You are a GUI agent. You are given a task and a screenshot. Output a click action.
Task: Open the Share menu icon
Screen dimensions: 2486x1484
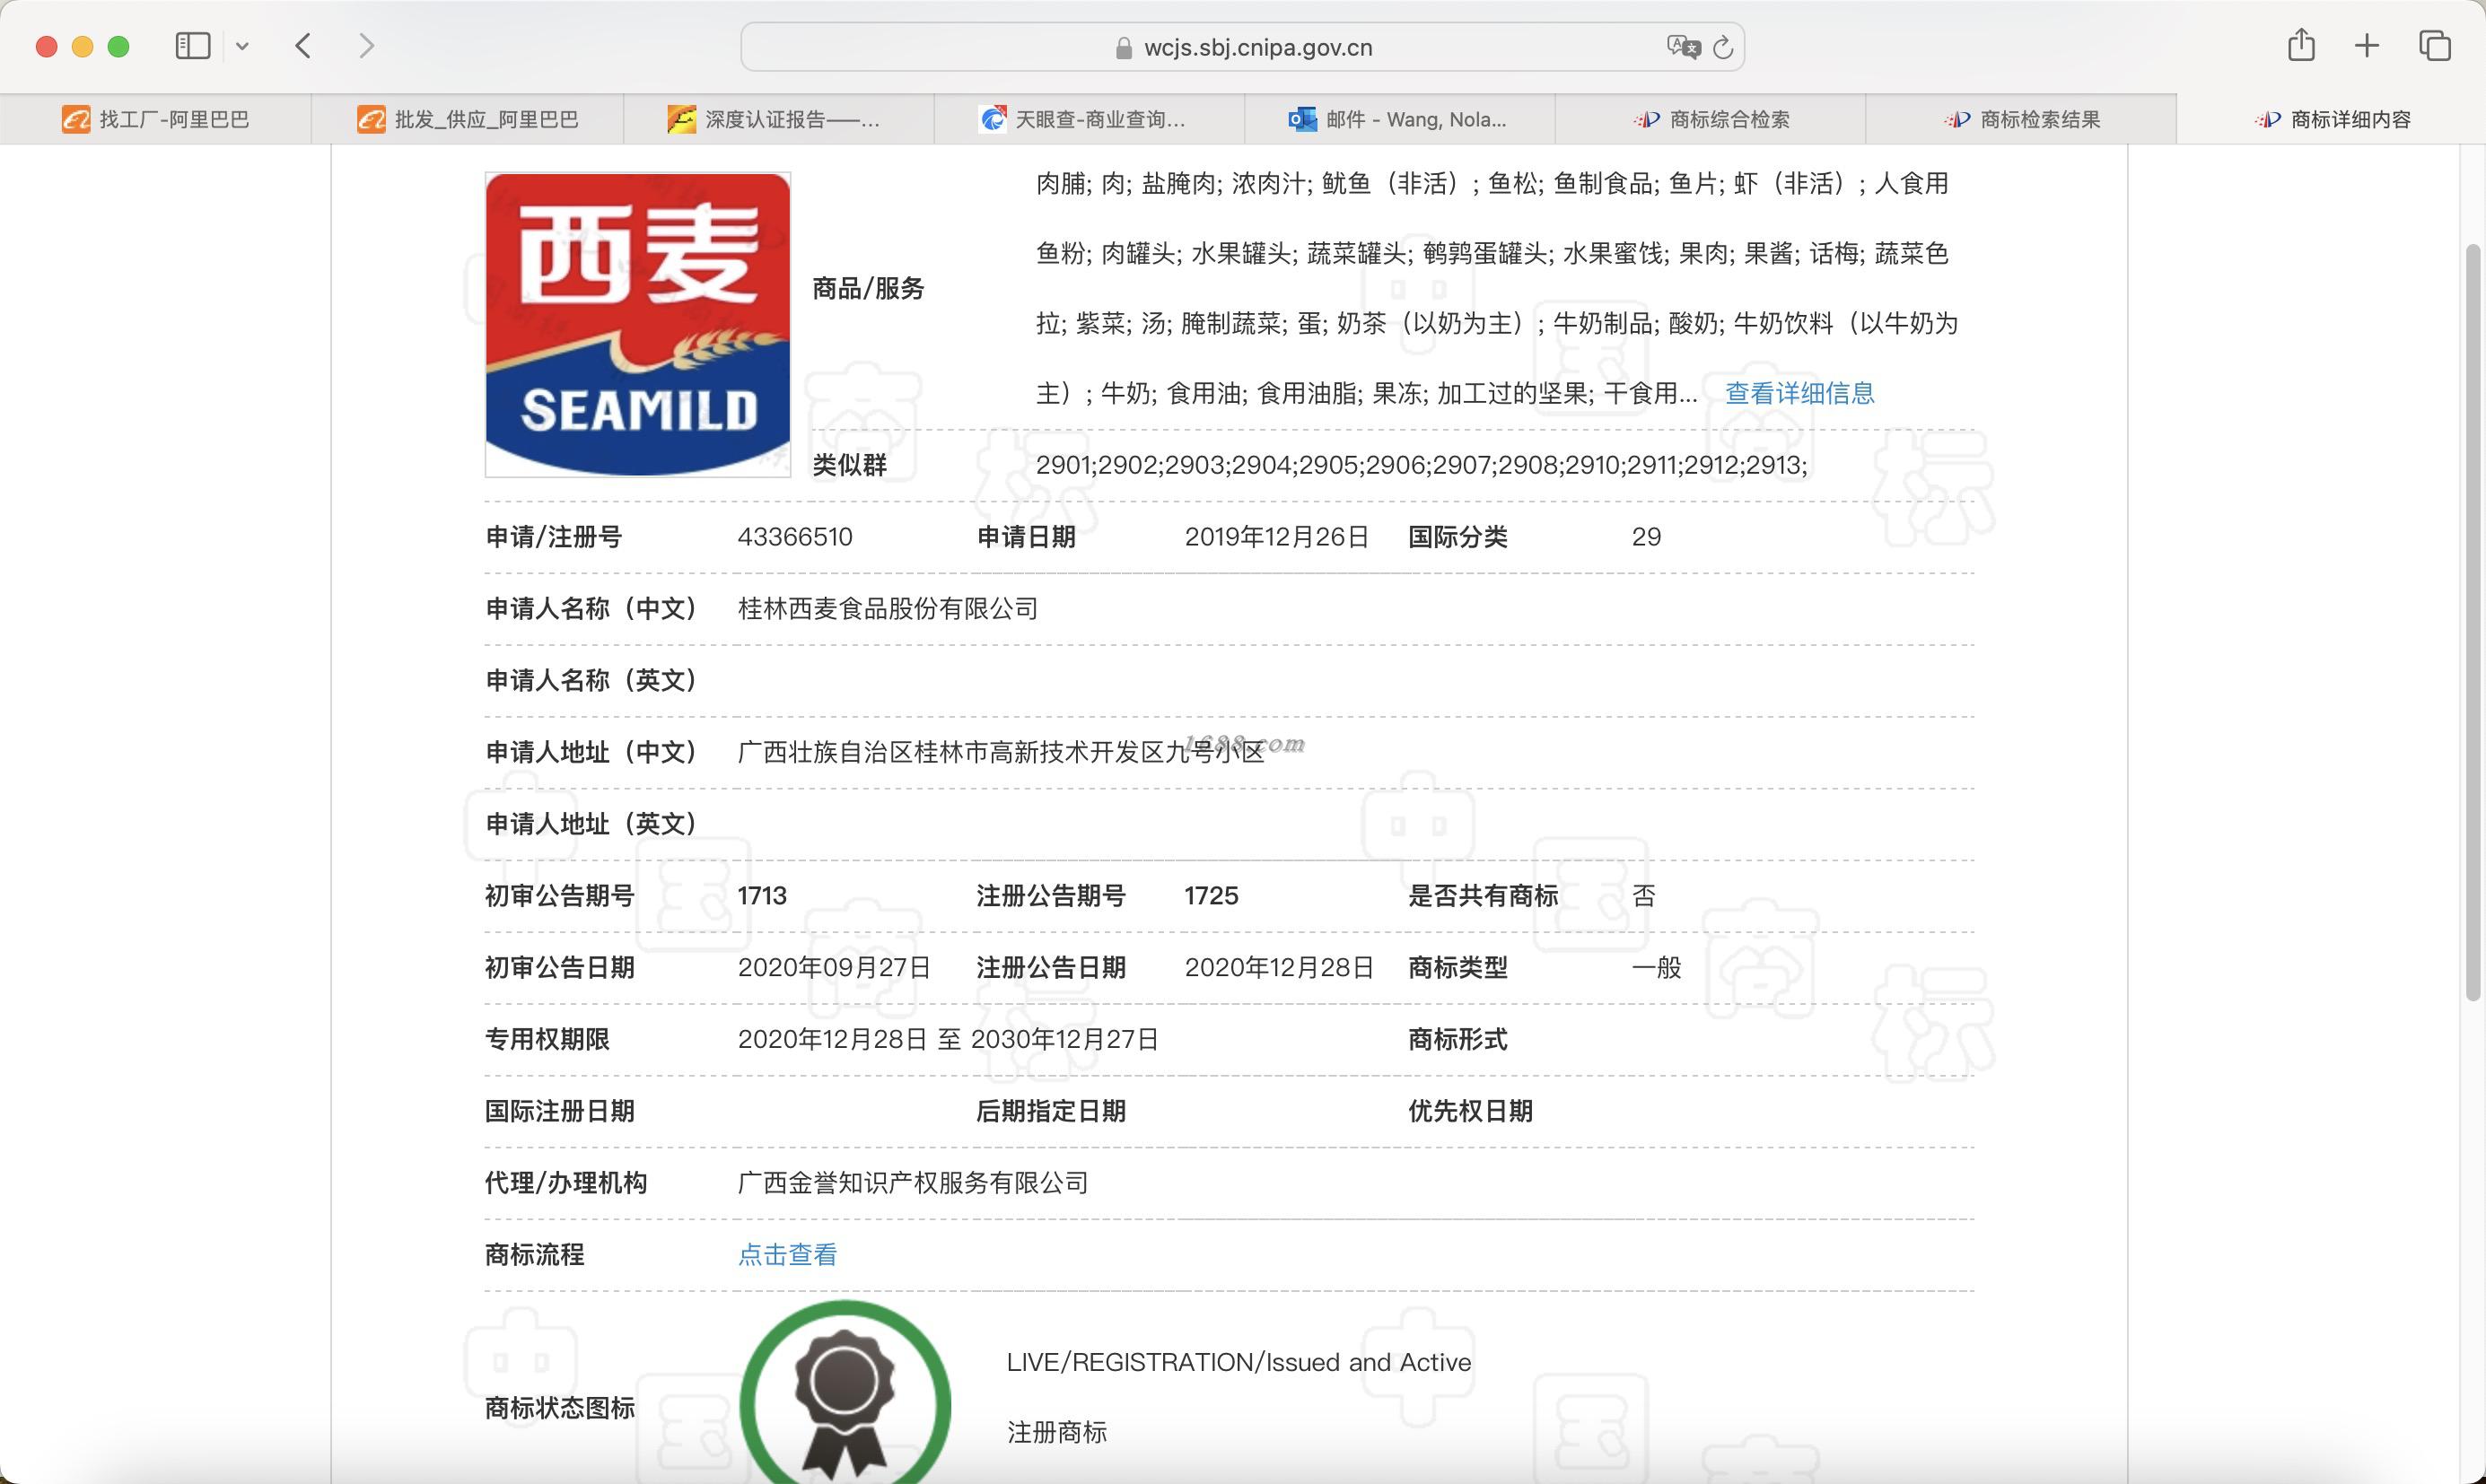click(x=2301, y=46)
